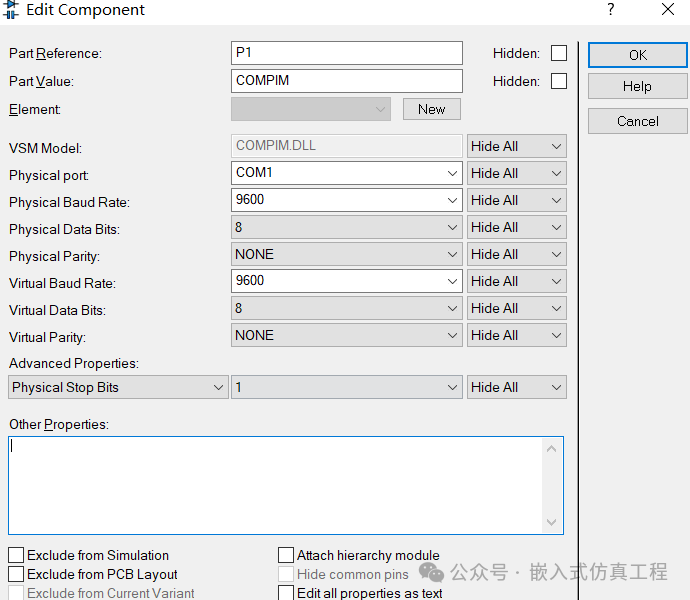Close the Edit Component dialog
This screenshot has height=600, width=690.
(x=668, y=9)
